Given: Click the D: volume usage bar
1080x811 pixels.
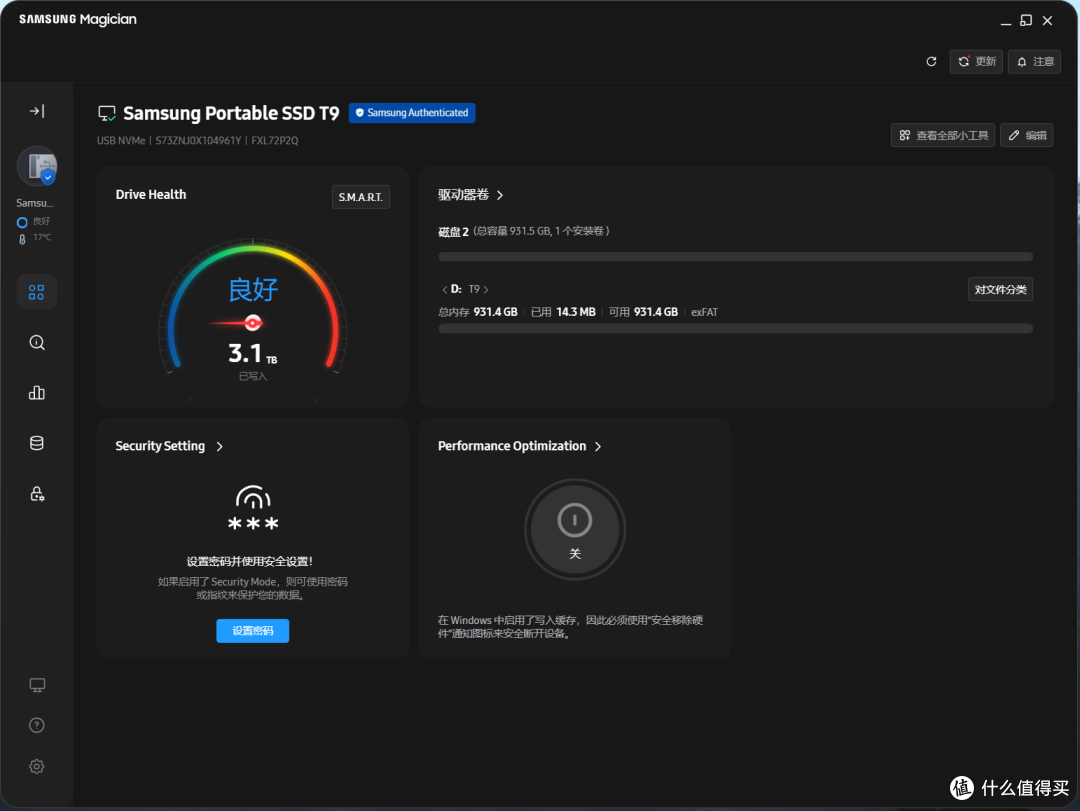Looking at the screenshot, I should pos(736,329).
